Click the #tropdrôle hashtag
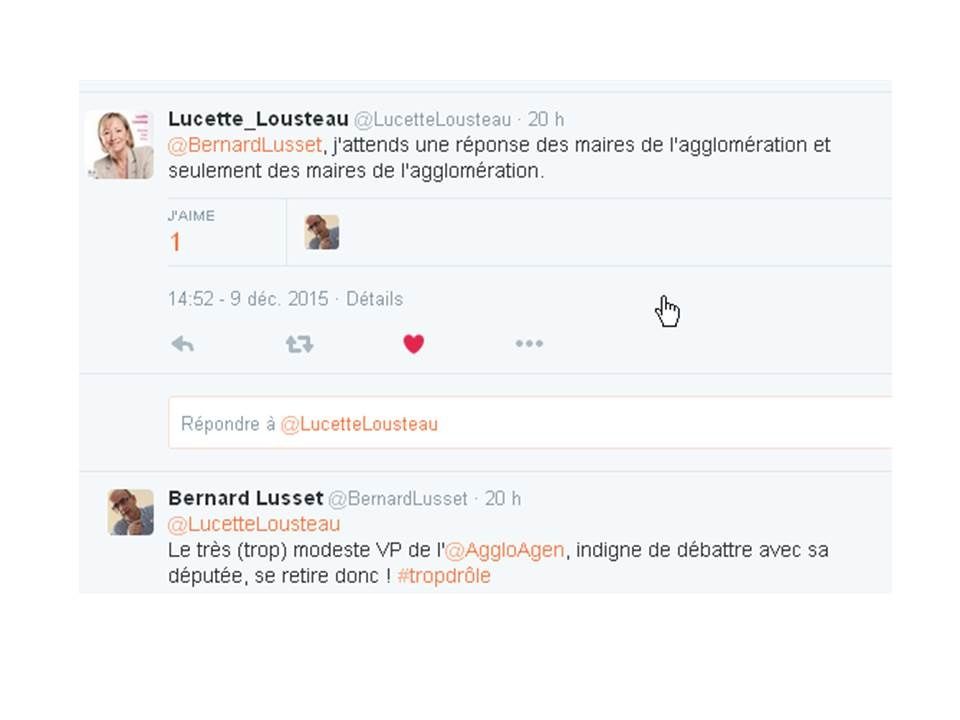960x720 pixels. (444, 576)
